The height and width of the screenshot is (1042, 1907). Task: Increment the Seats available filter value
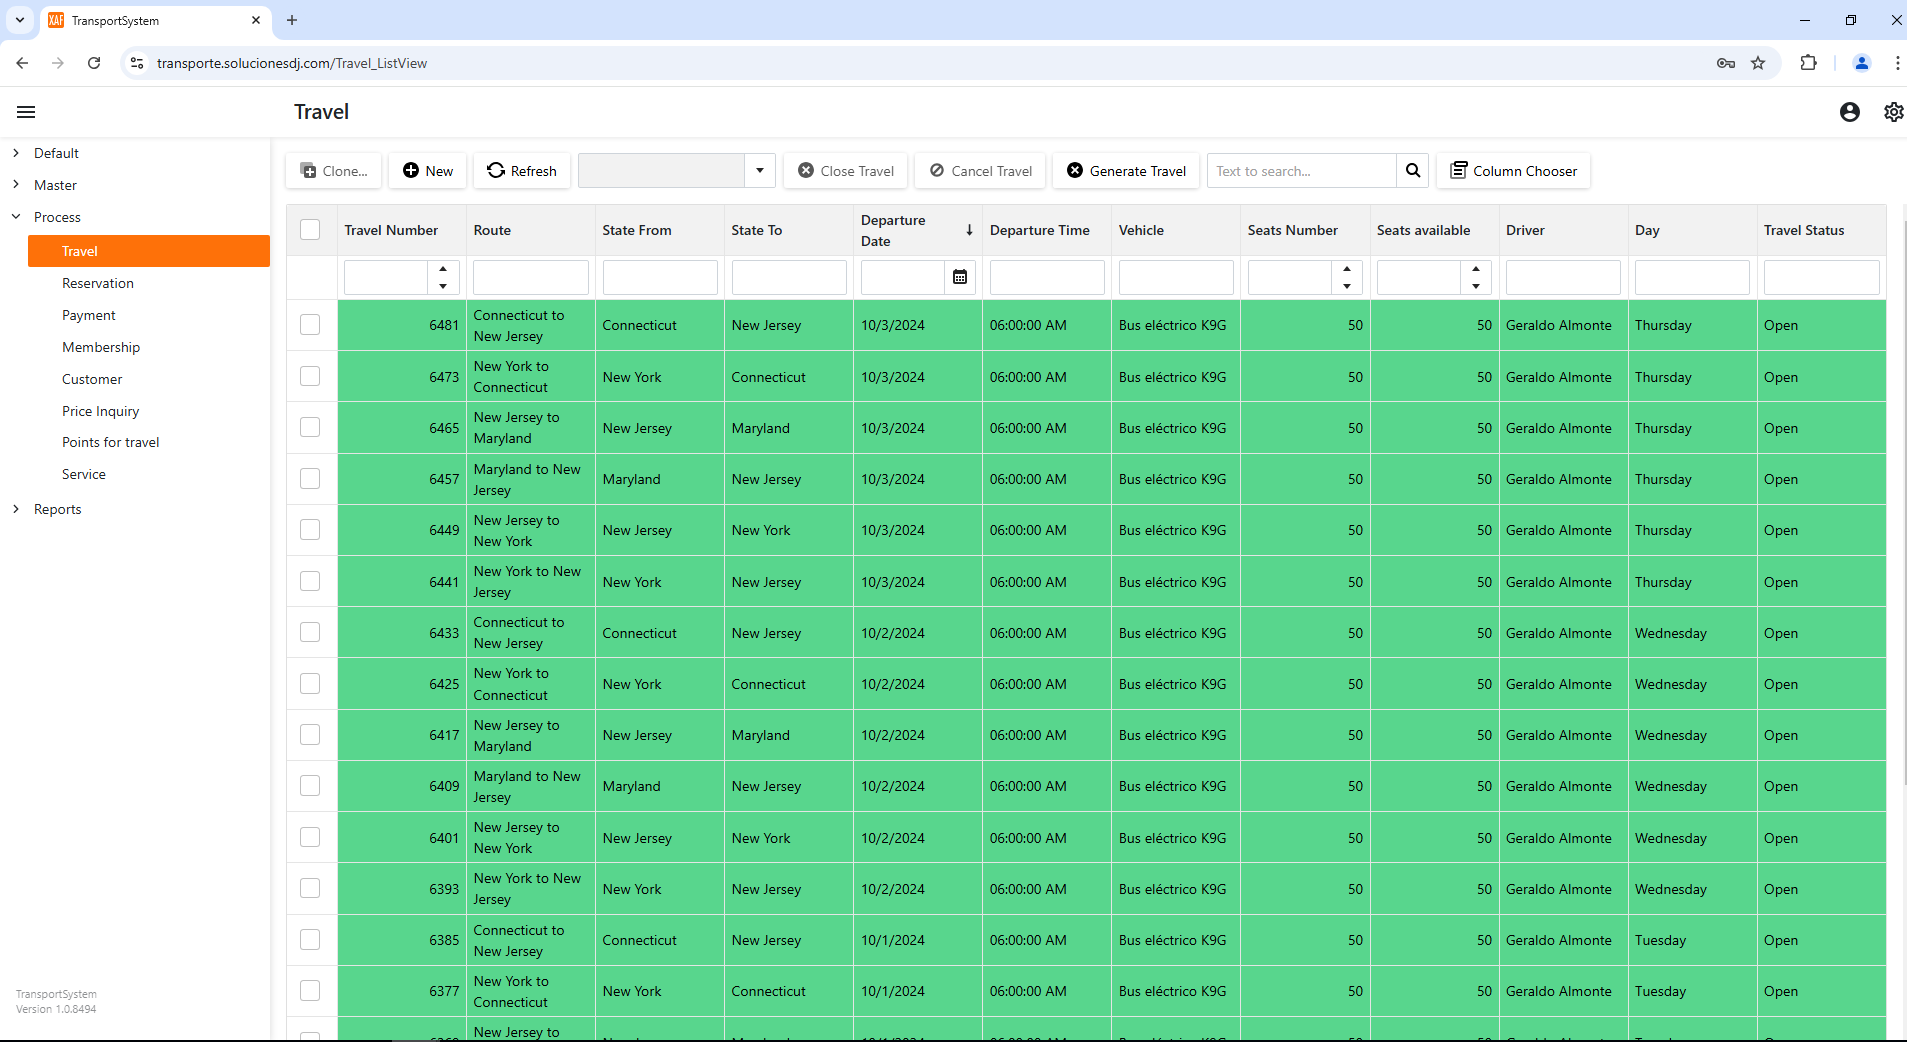click(x=1476, y=269)
